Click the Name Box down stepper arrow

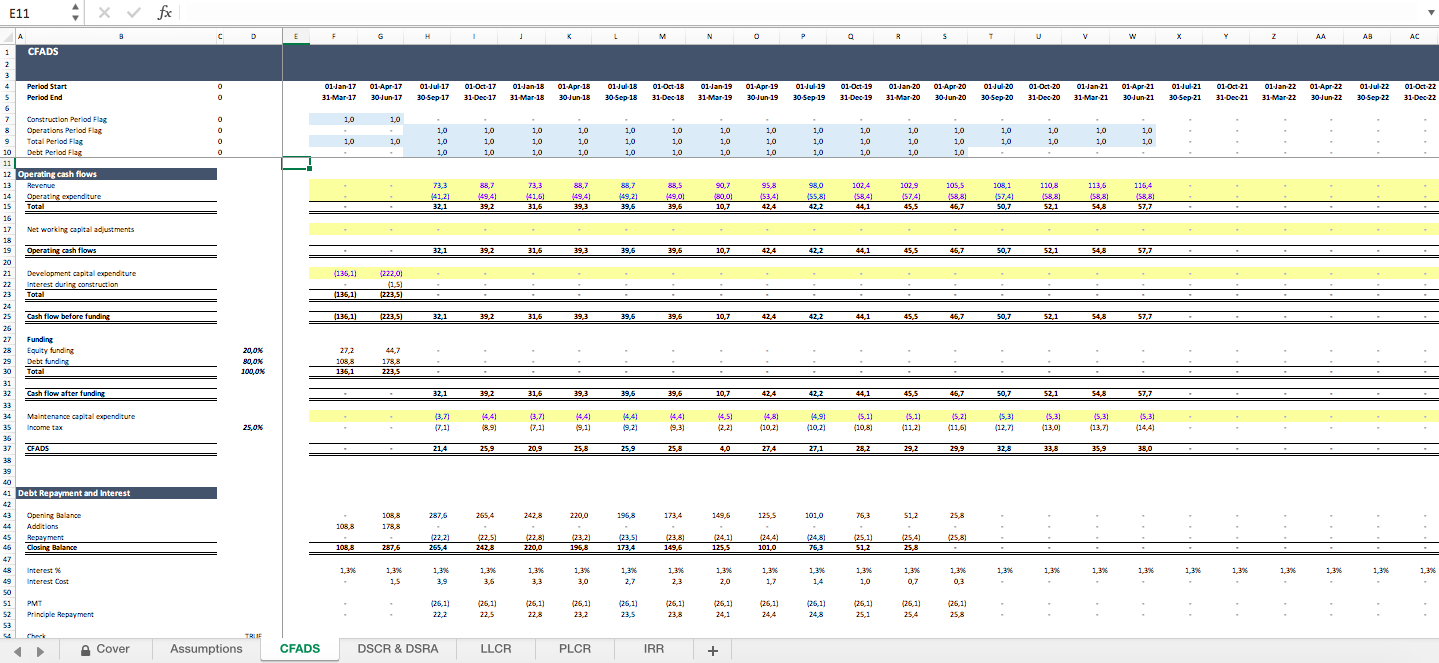[75, 18]
